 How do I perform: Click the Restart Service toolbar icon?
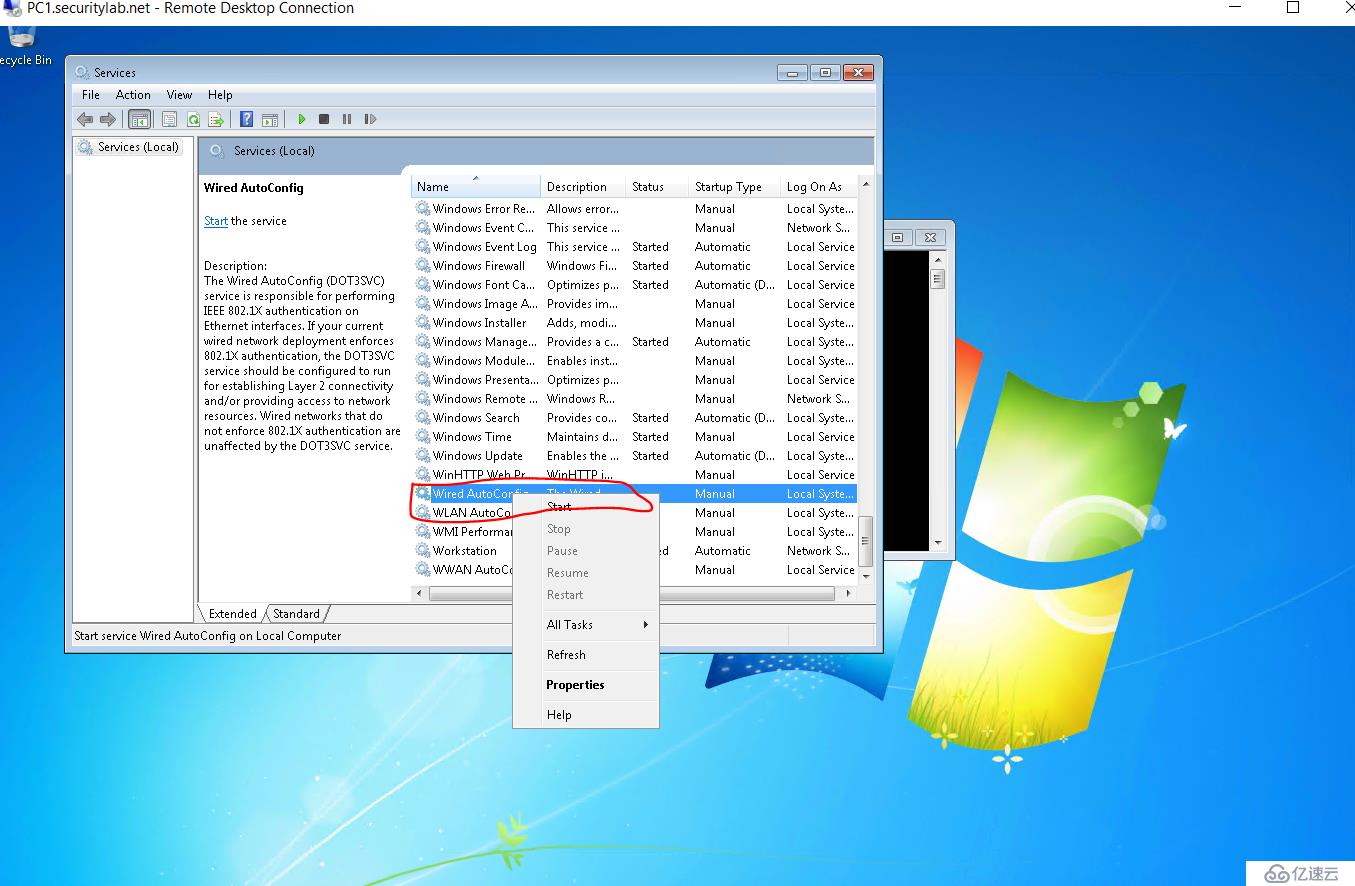coord(370,119)
